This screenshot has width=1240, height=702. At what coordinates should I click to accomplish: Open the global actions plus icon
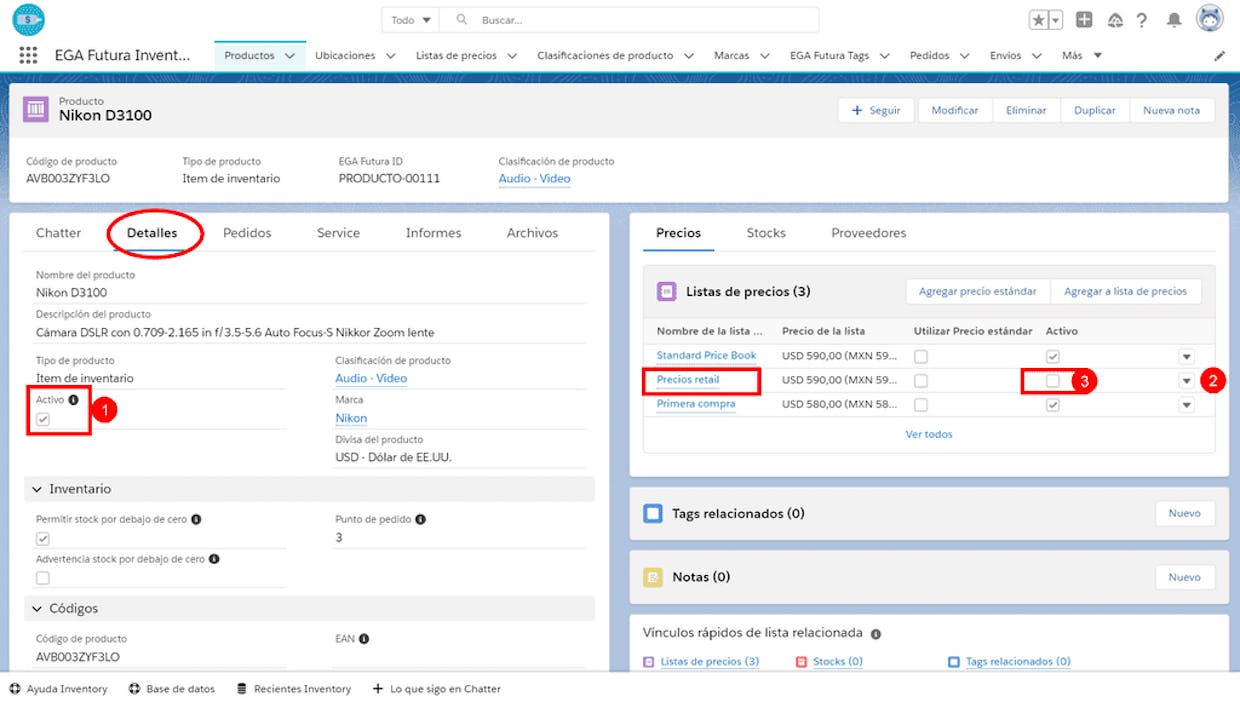tap(1084, 20)
